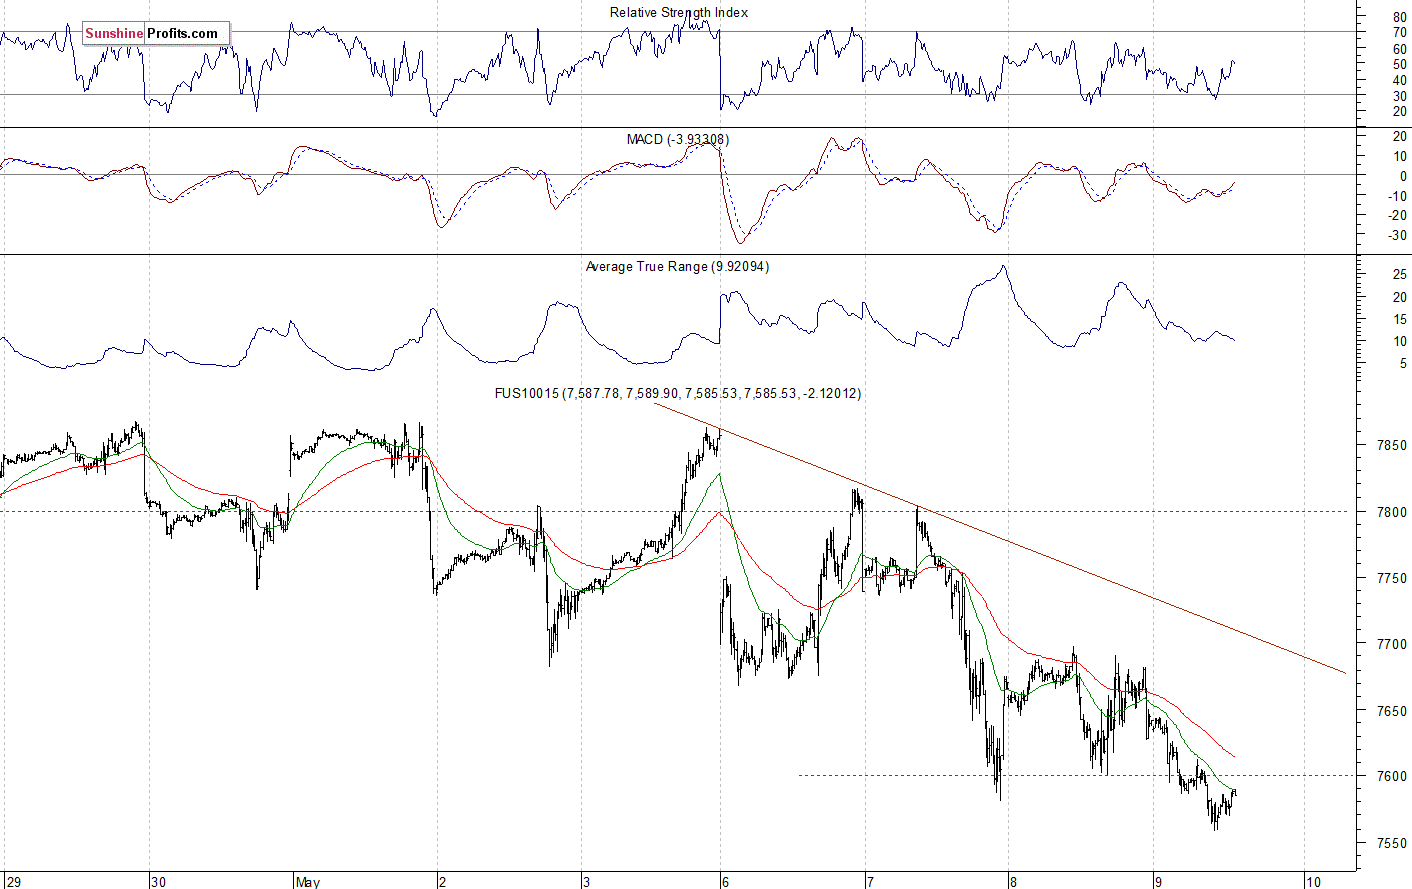Click the May label on time axis

pyautogui.click(x=308, y=882)
